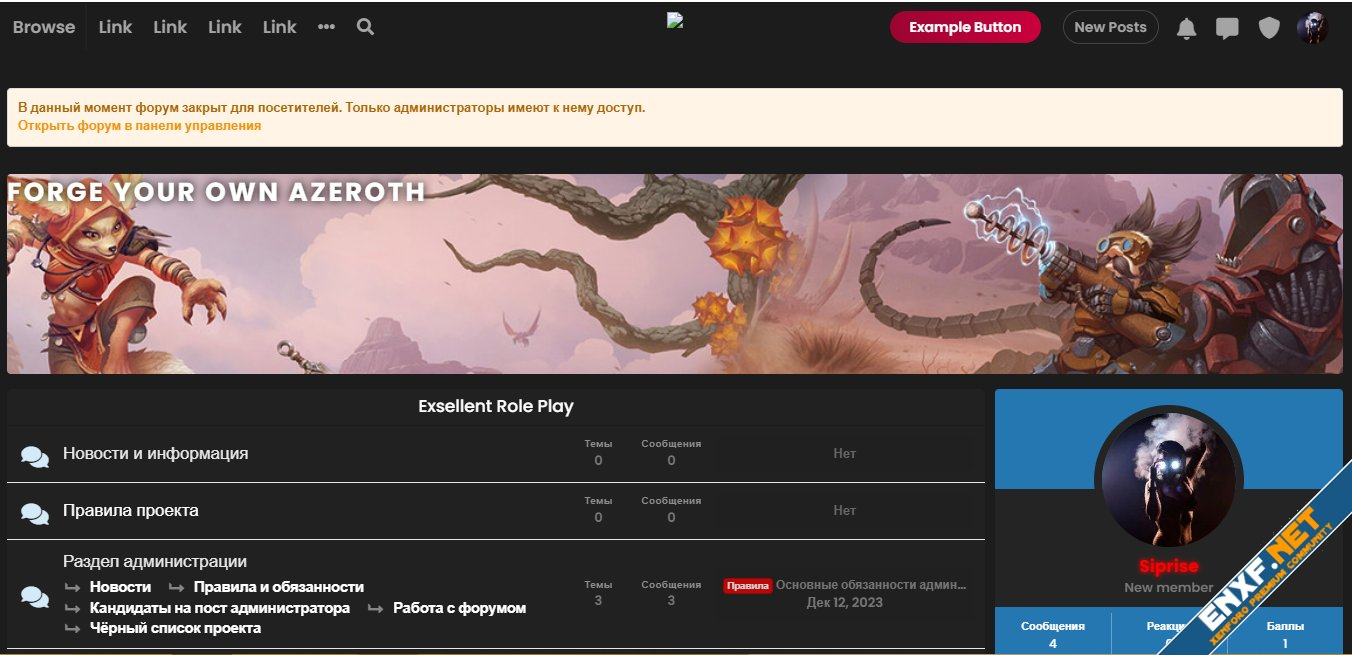This screenshot has width=1352, height=655.
Task: Click the moderator shield icon
Action: point(1269,28)
